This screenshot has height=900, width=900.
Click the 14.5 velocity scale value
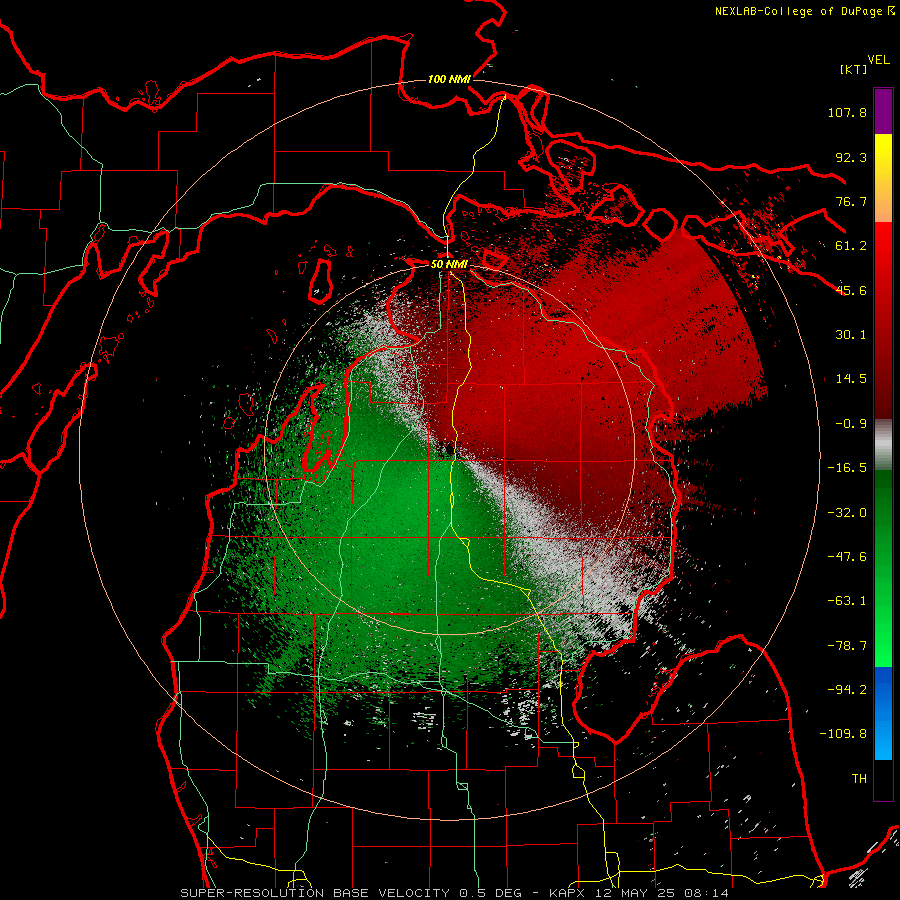tap(851, 379)
